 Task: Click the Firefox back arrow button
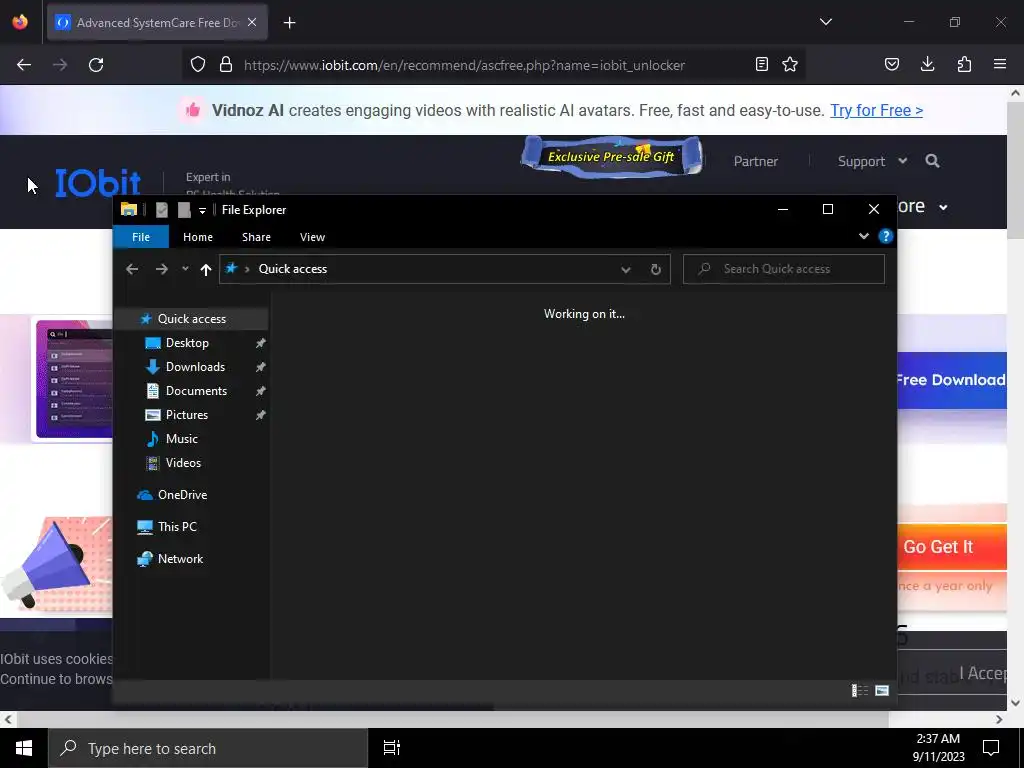(24, 65)
